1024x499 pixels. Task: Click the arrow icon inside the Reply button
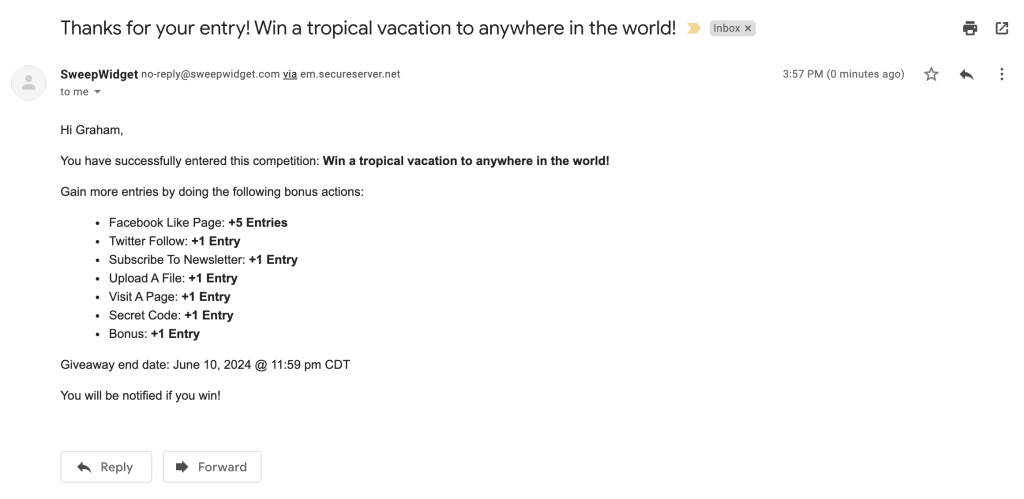point(84,467)
